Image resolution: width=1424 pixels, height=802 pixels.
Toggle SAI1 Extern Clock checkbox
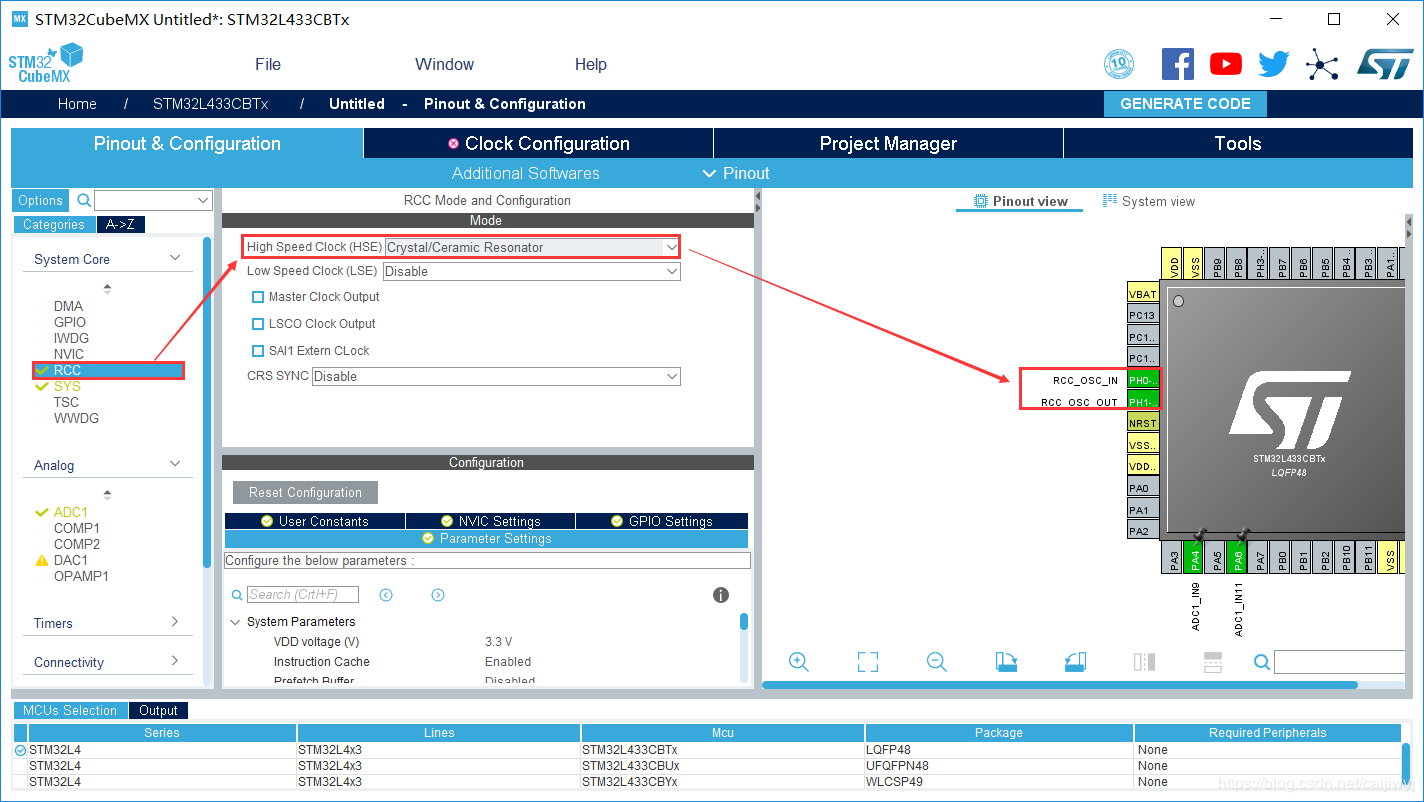pyautogui.click(x=258, y=351)
